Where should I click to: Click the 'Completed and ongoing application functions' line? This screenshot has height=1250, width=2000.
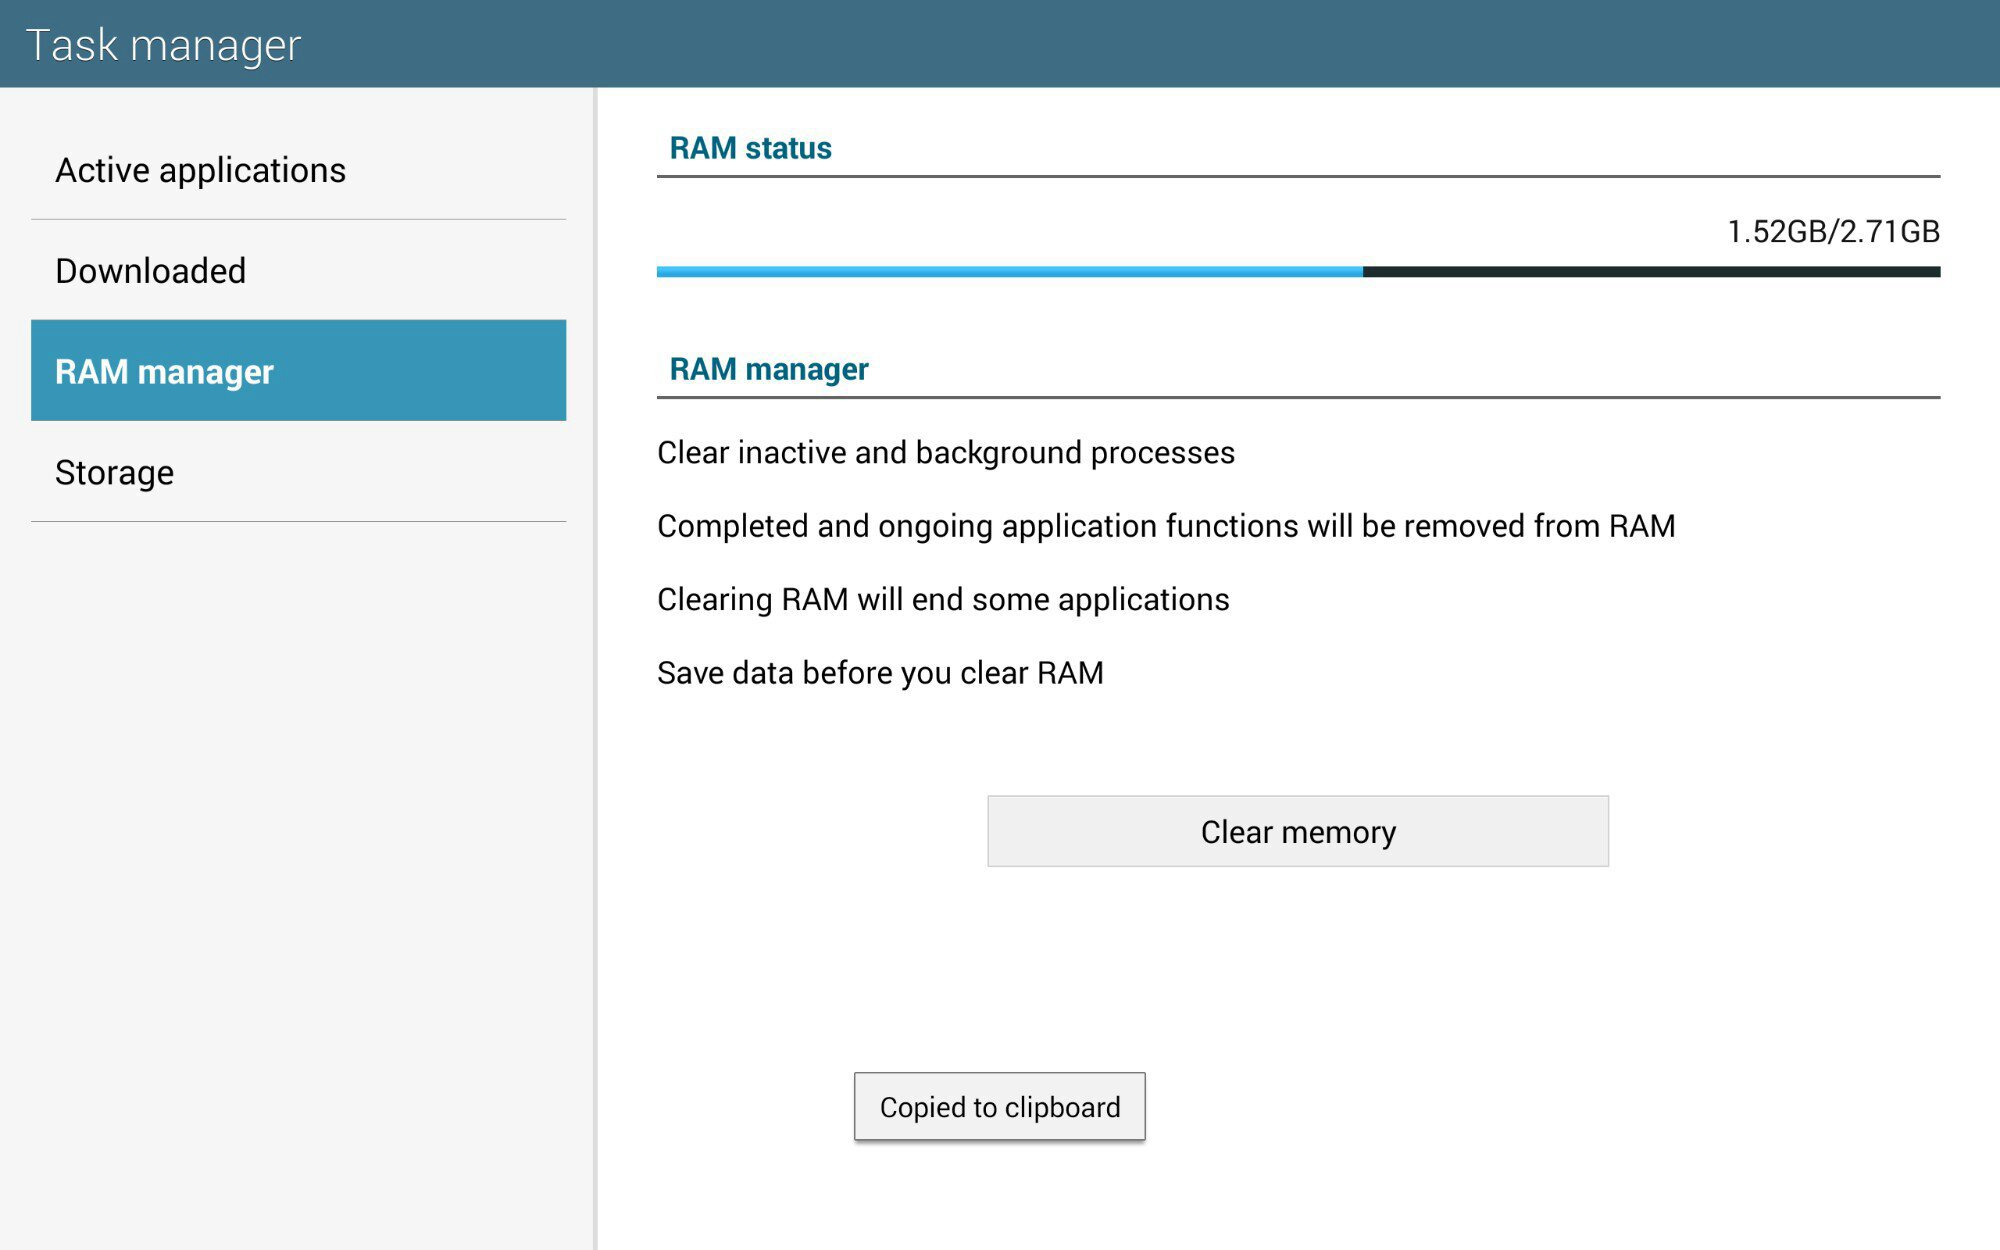[1165, 526]
